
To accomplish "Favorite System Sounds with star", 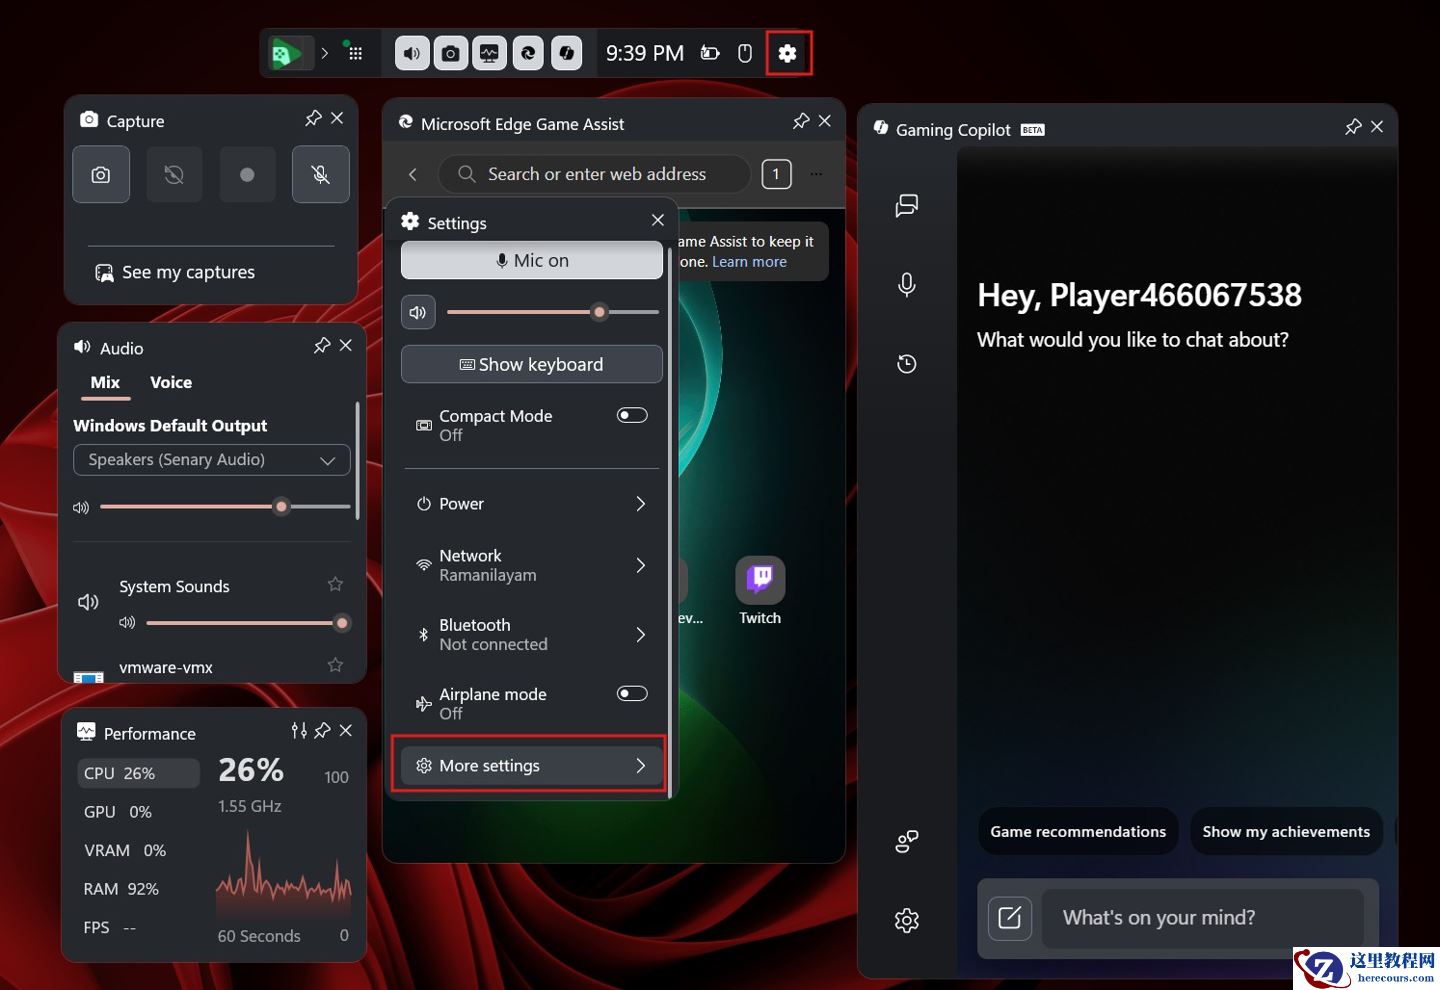I will pyautogui.click(x=335, y=584).
